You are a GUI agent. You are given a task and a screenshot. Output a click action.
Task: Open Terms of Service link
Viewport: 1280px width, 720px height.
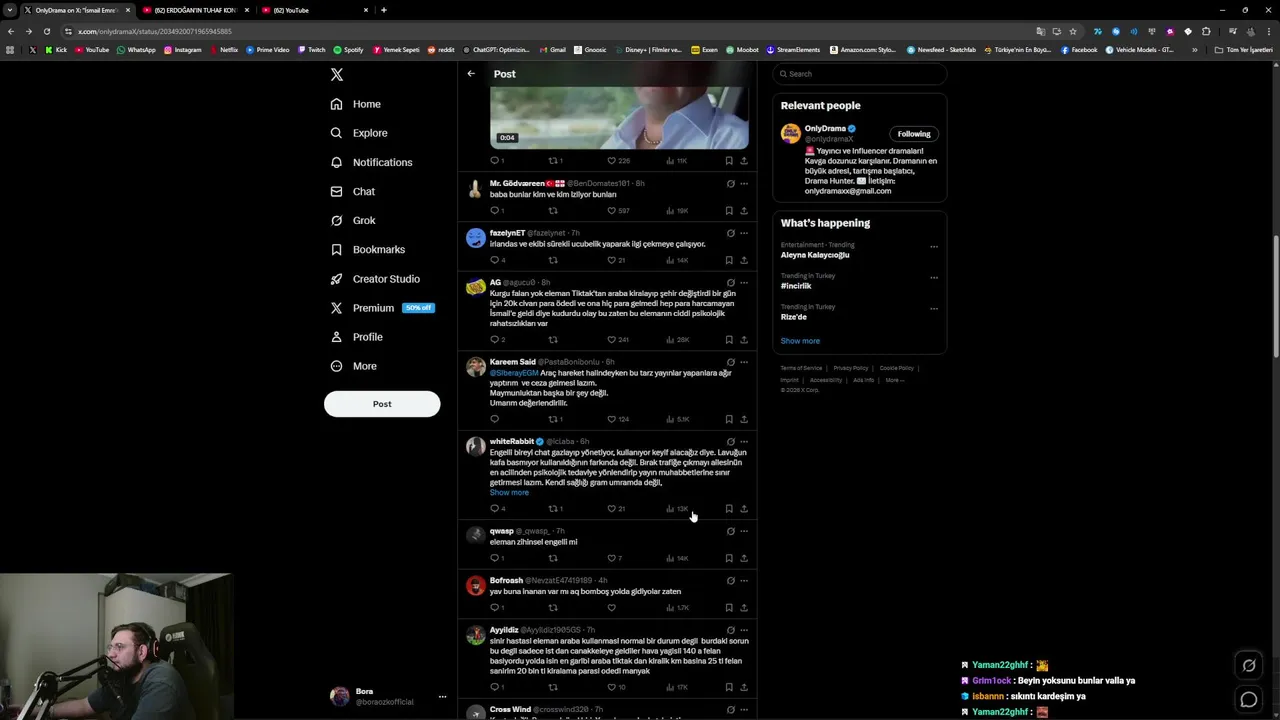coord(801,368)
